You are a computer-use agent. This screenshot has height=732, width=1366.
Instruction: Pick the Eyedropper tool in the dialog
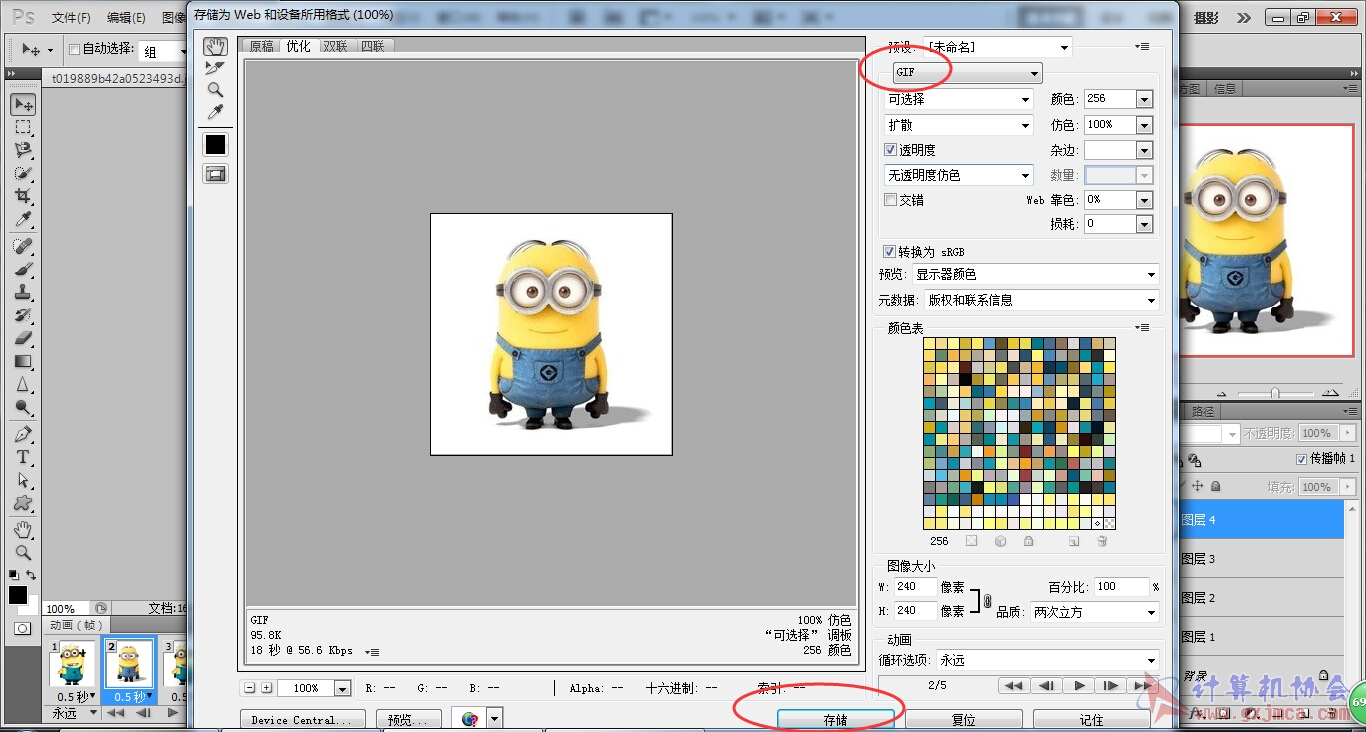click(x=215, y=112)
